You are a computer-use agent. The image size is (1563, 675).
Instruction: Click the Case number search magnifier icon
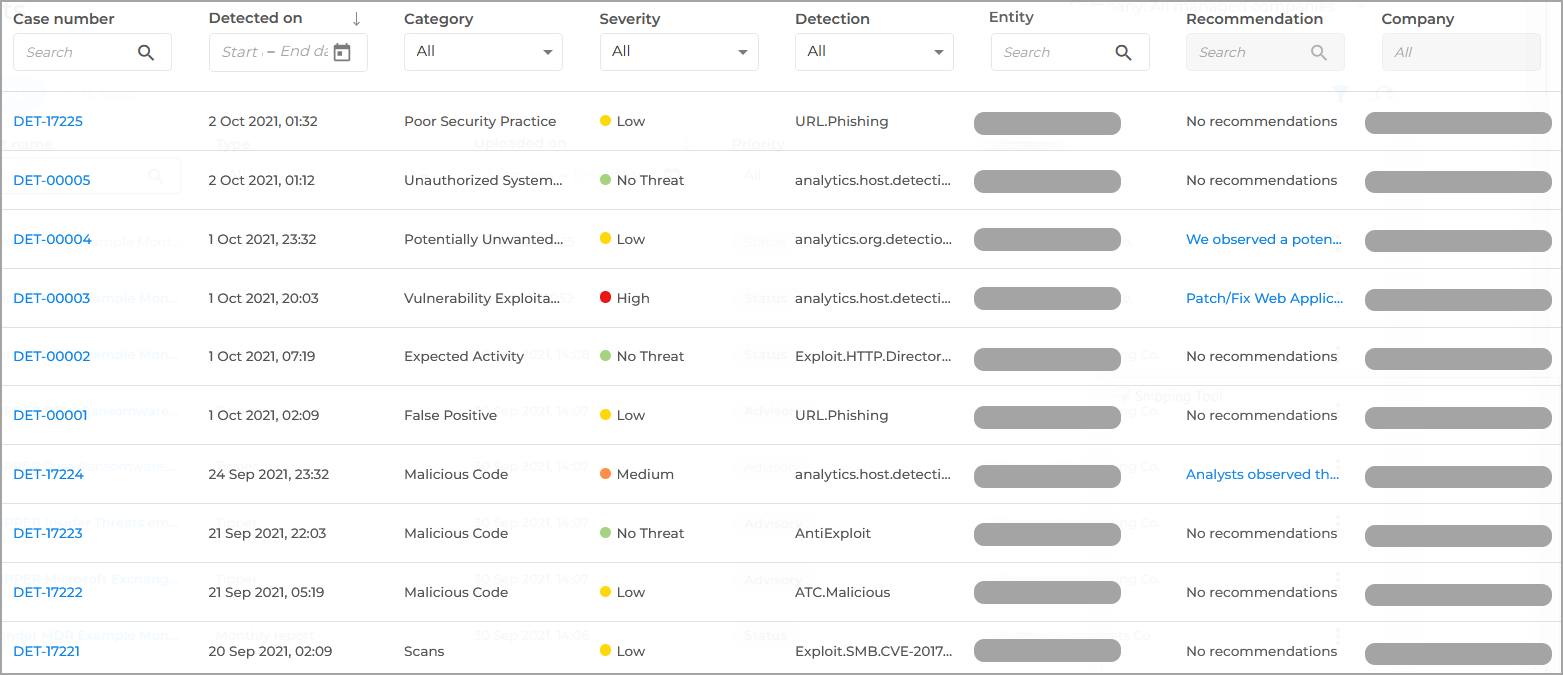(146, 53)
